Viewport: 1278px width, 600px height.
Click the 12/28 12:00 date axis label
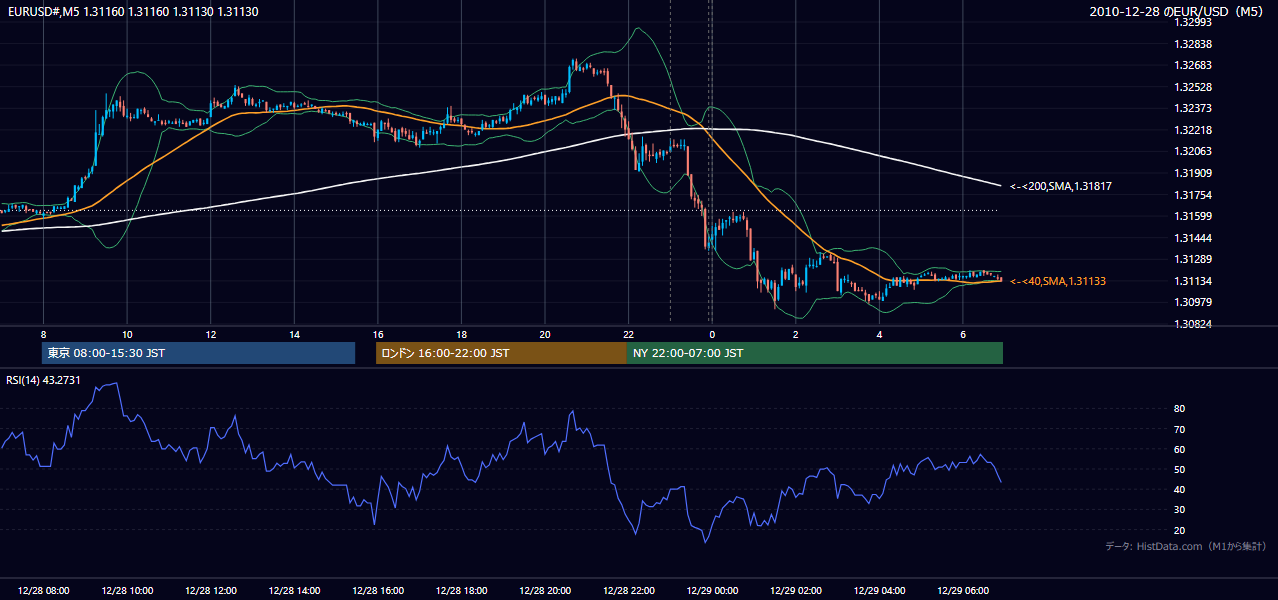coord(211,591)
